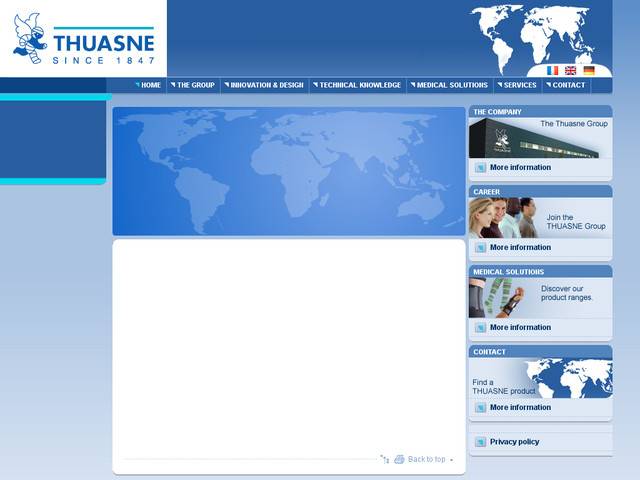
Task: Click arrow icon in Contact box
Action: coord(480,407)
